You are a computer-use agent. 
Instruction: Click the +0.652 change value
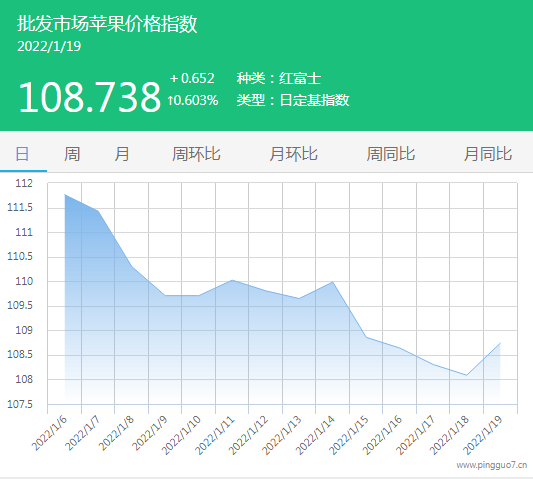pos(192,79)
